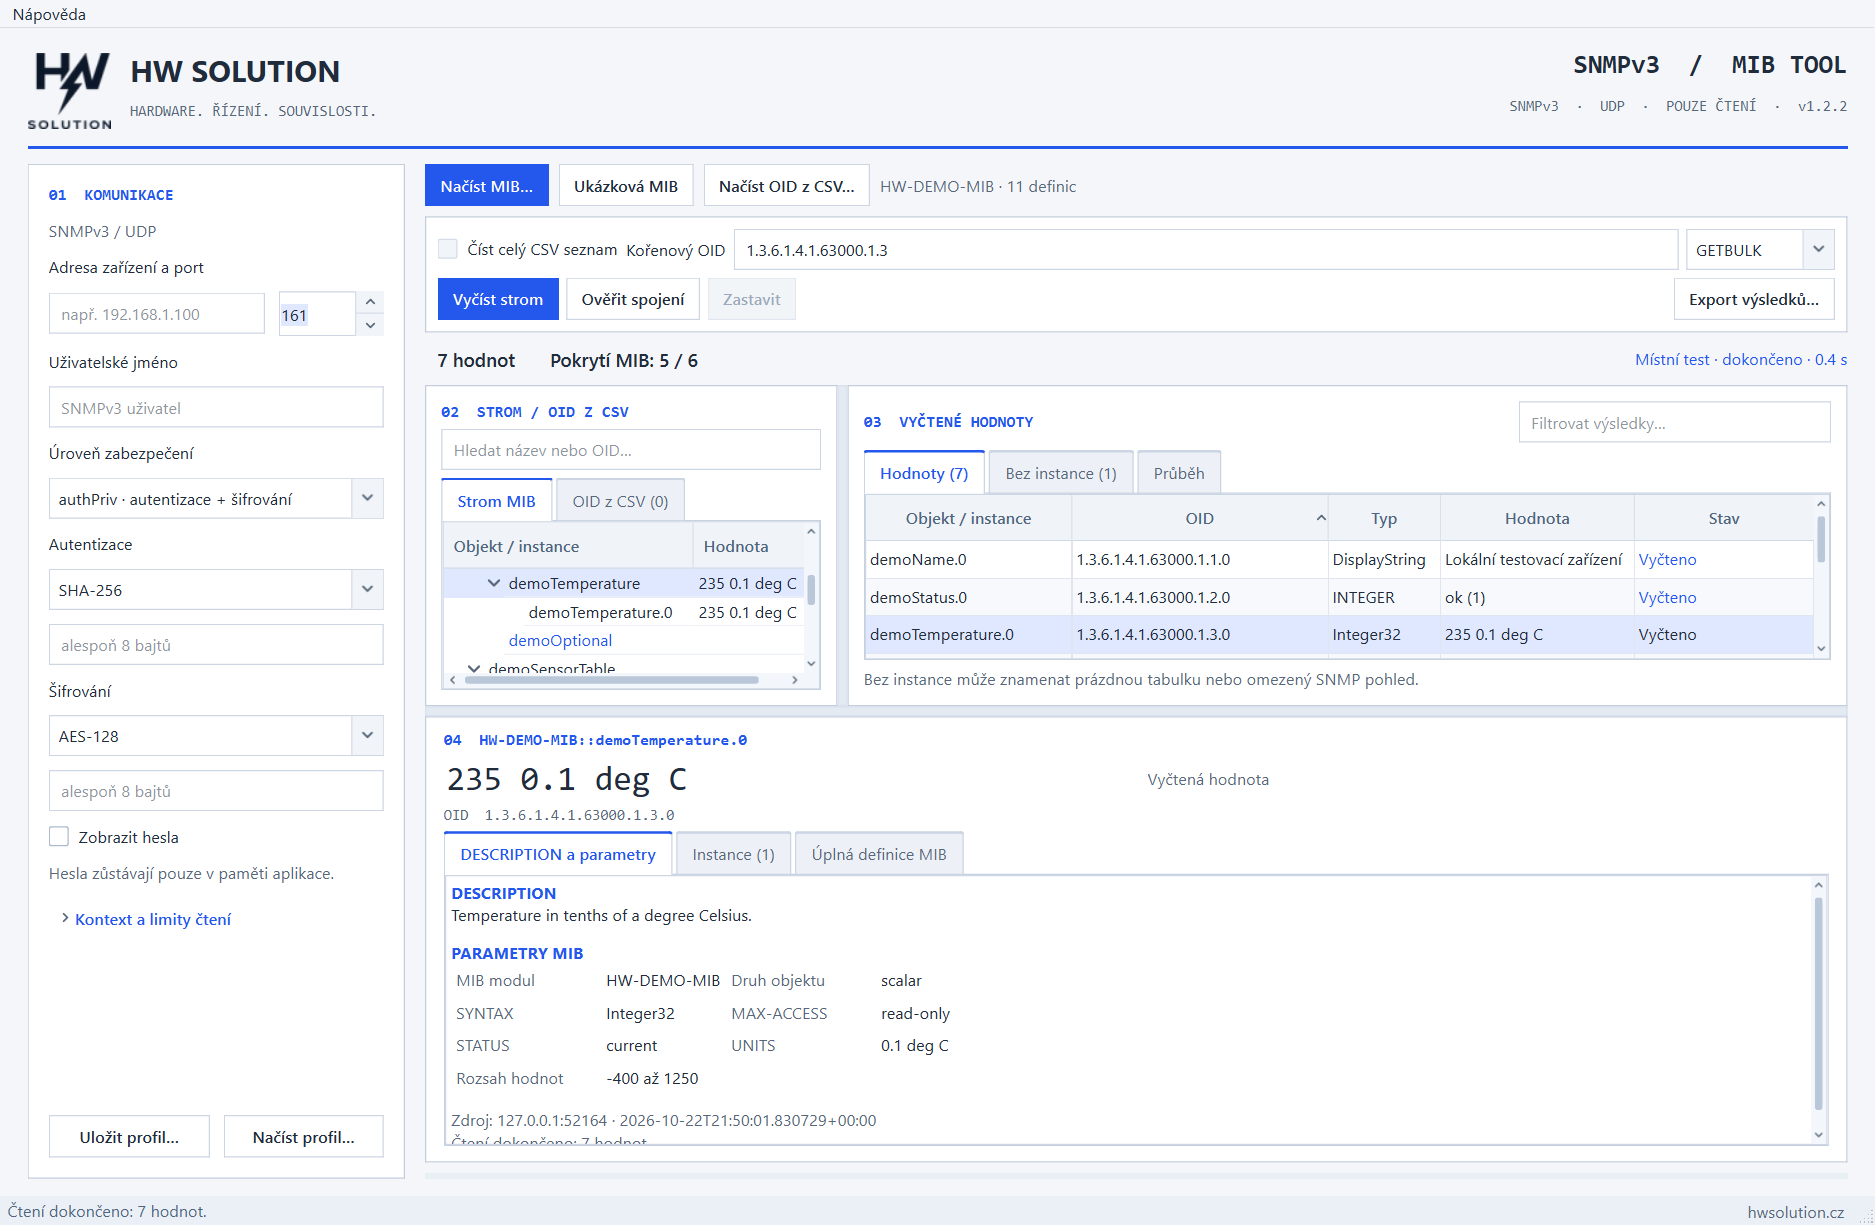Click the 'Ukázková MIB' button
Viewport: 1875px width, 1225px height.
(x=626, y=186)
